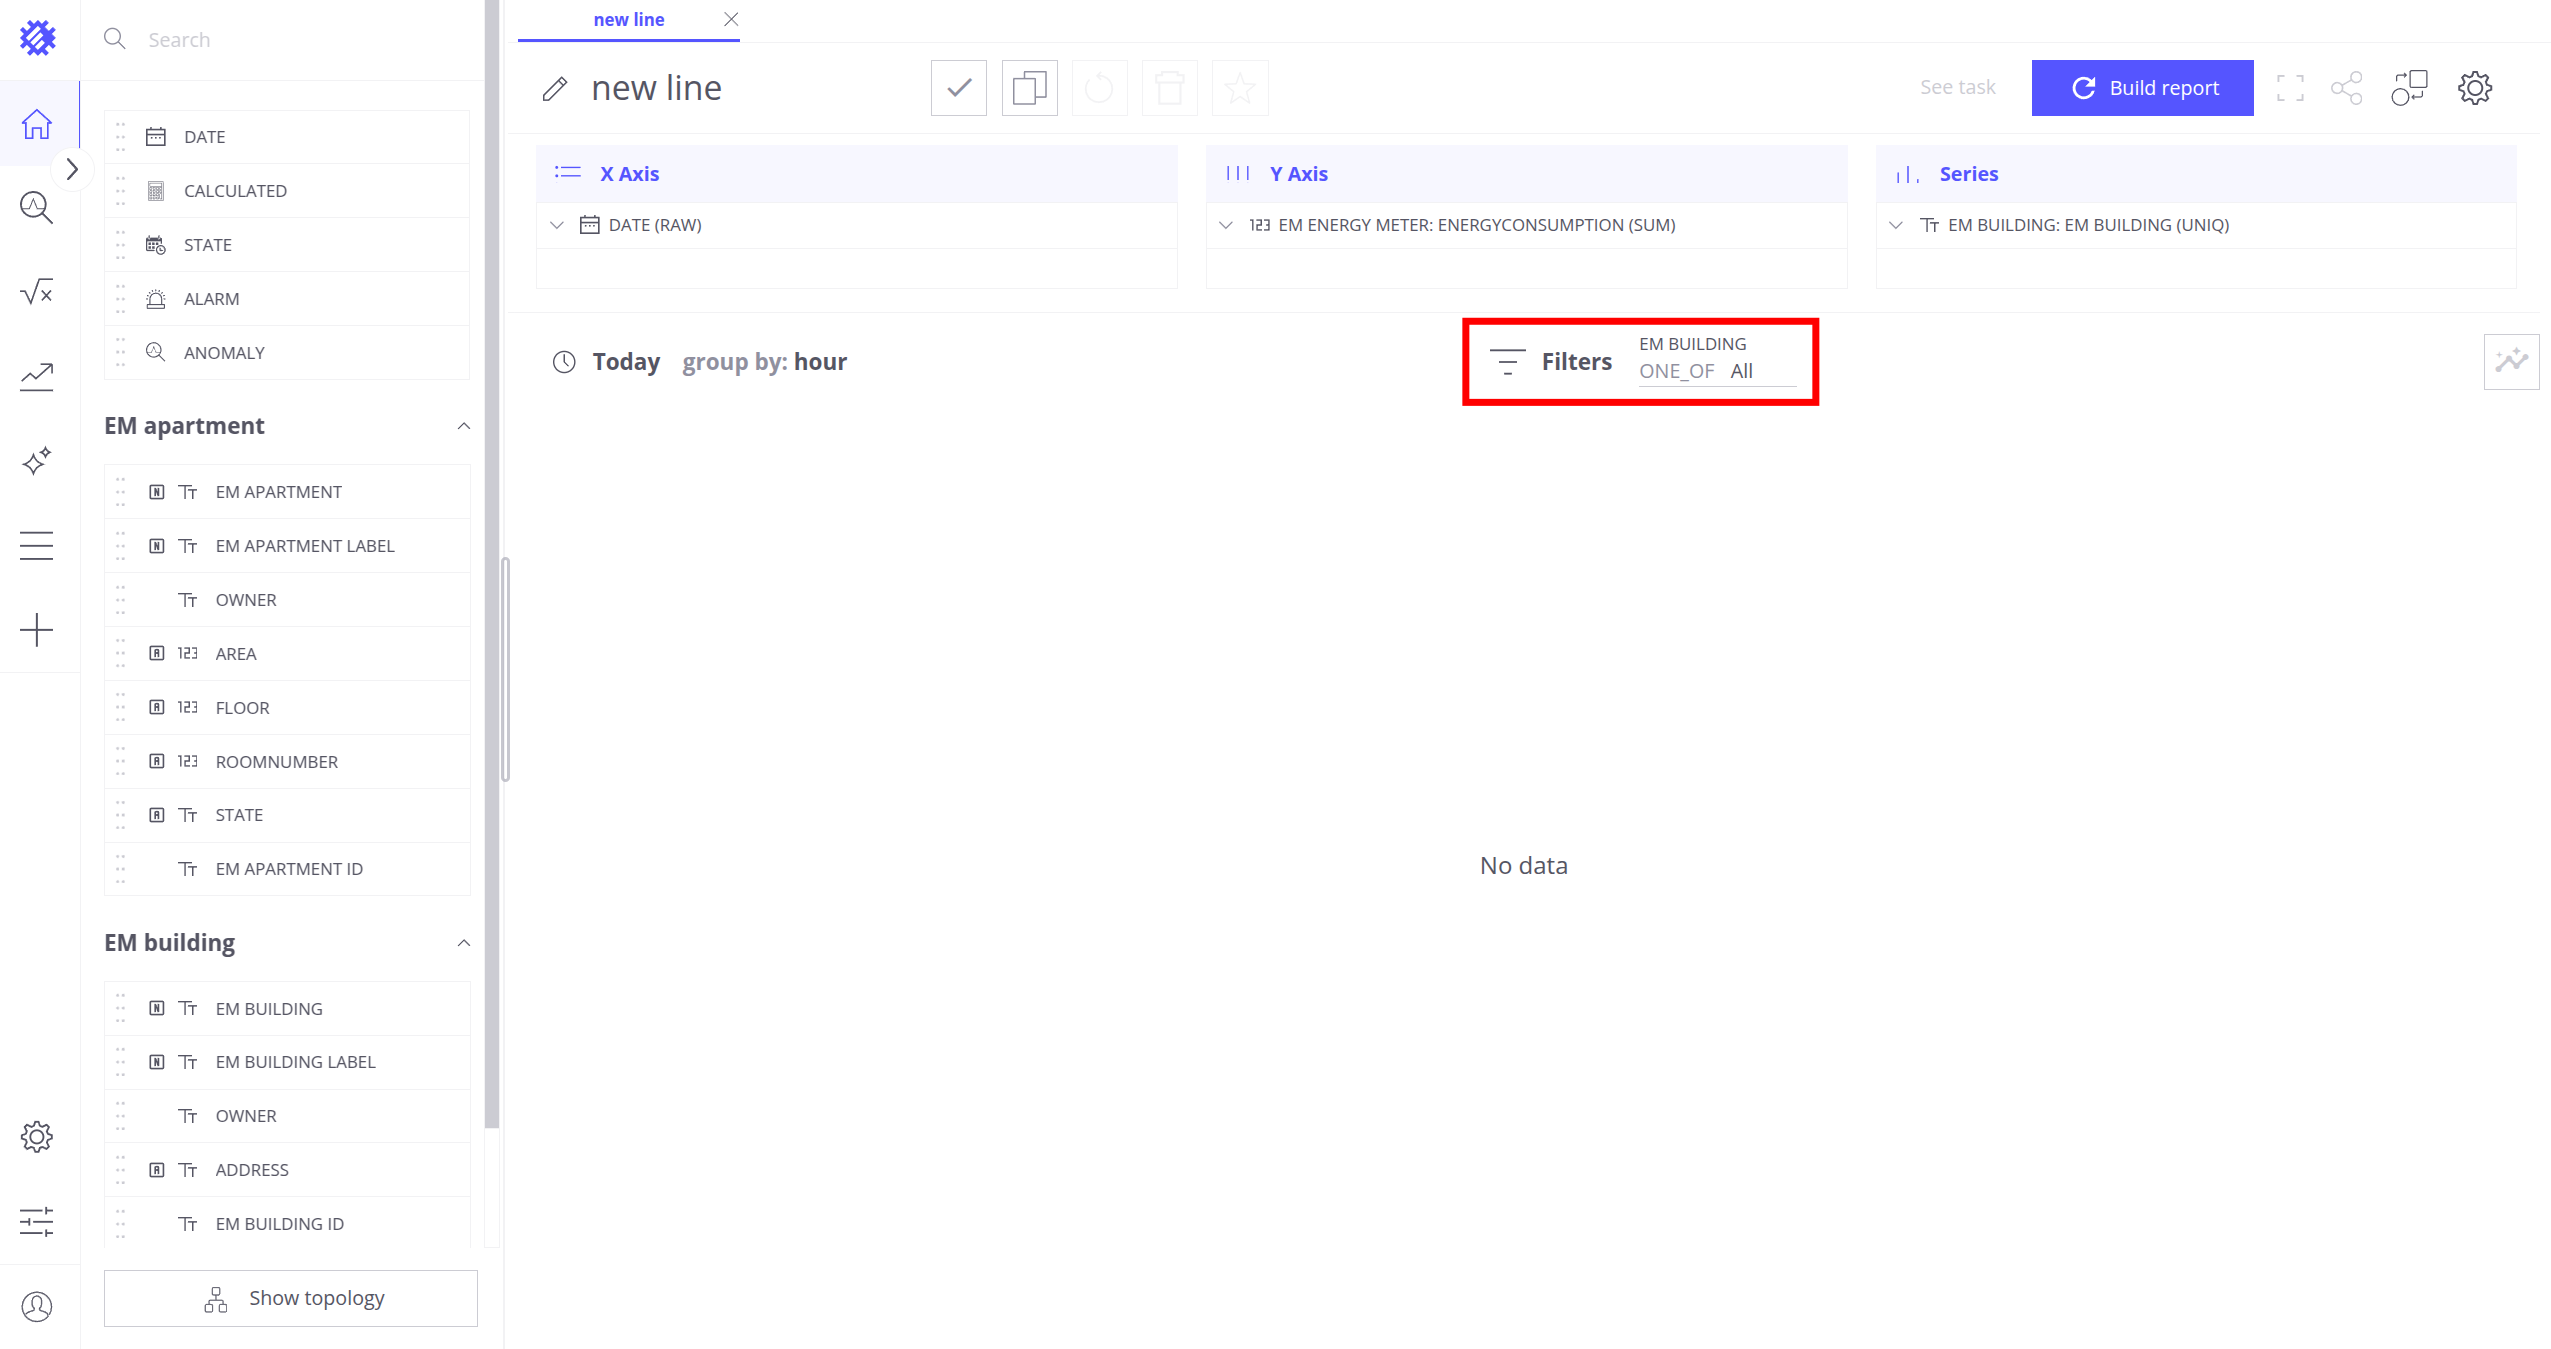Click the trend line chart sidebar icon

37,376
